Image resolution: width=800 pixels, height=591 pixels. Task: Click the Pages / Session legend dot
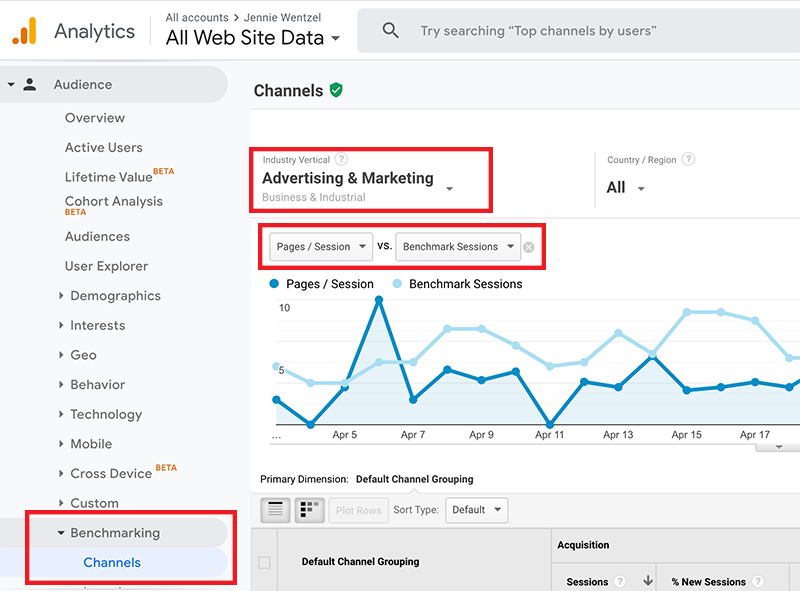(x=274, y=284)
